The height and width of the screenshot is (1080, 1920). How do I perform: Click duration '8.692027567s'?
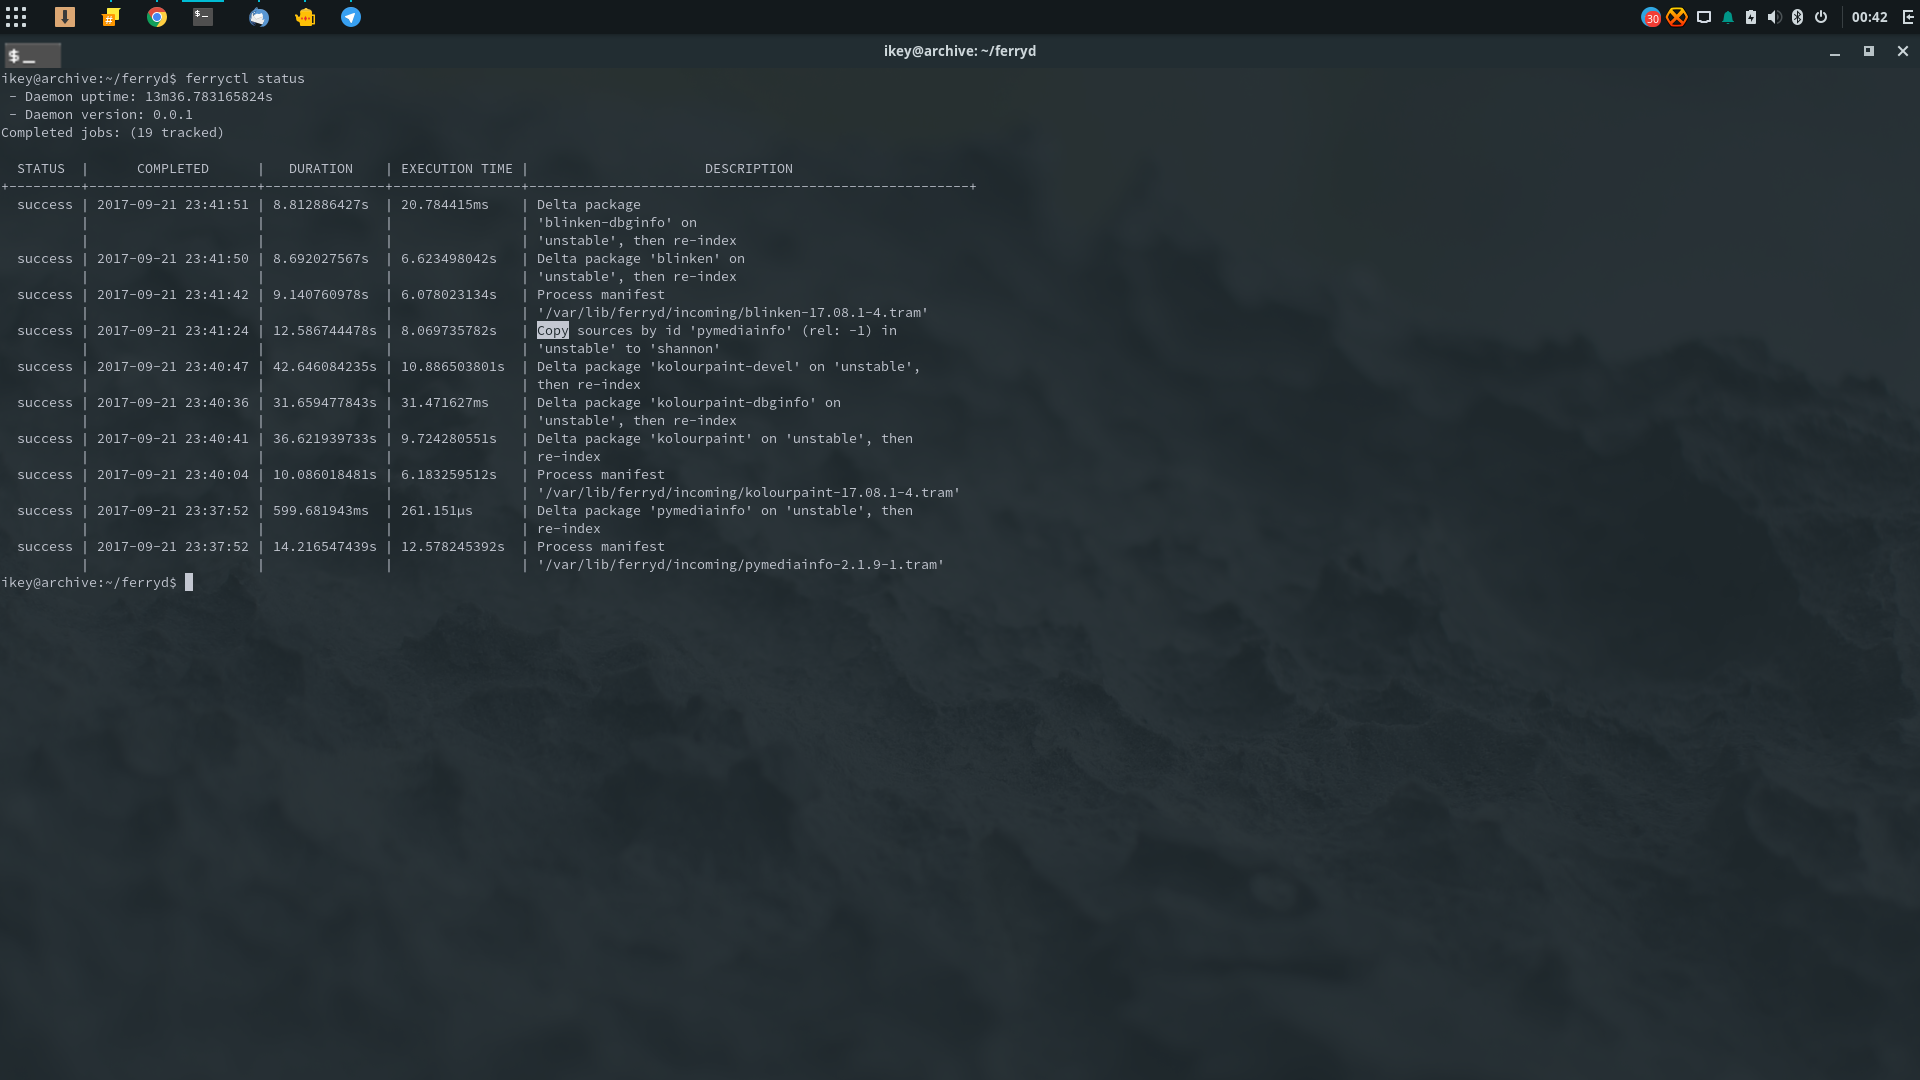[x=321, y=259]
